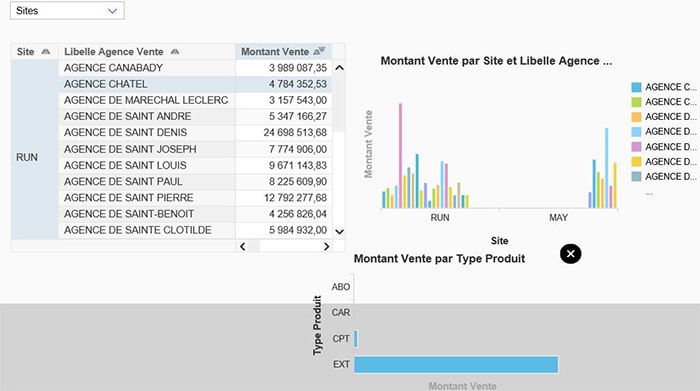
Task: Click the CPT bar in product chart
Action: 356,338
